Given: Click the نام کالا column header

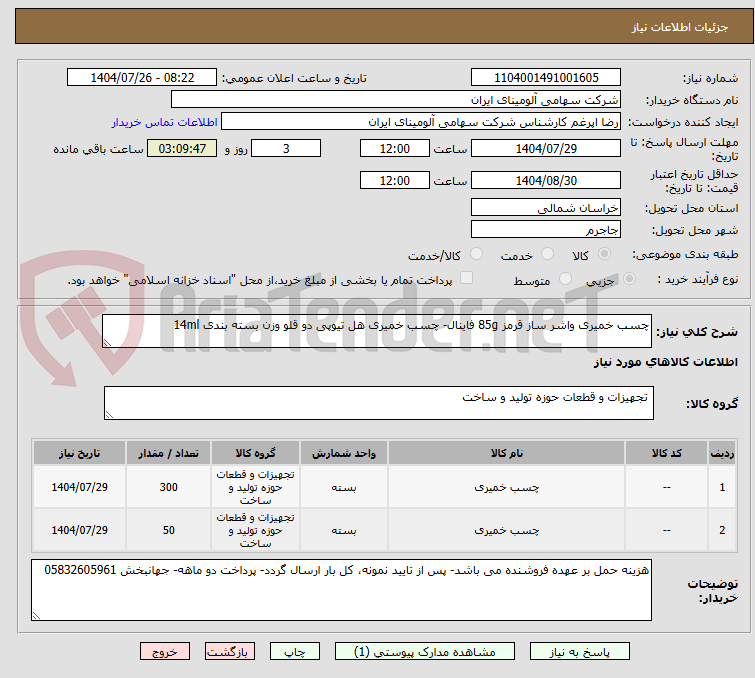Looking at the screenshot, I should click(507, 453).
